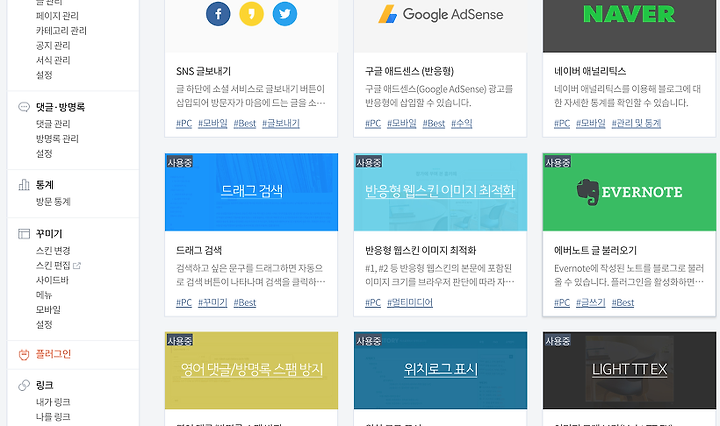Open 스킨 편집 under 꾸미기
The image size is (720, 426).
[x=53, y=265]
